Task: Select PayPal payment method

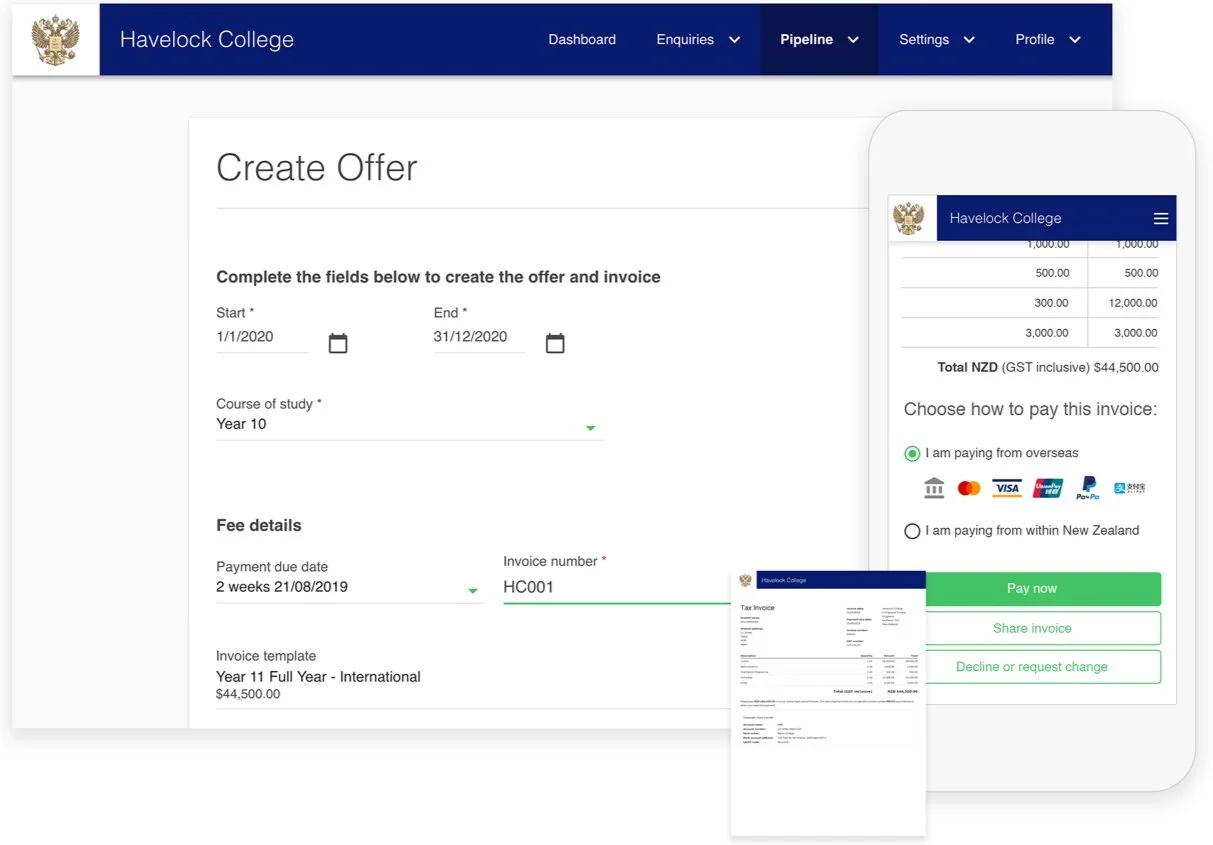Action: pos(1086,488)
